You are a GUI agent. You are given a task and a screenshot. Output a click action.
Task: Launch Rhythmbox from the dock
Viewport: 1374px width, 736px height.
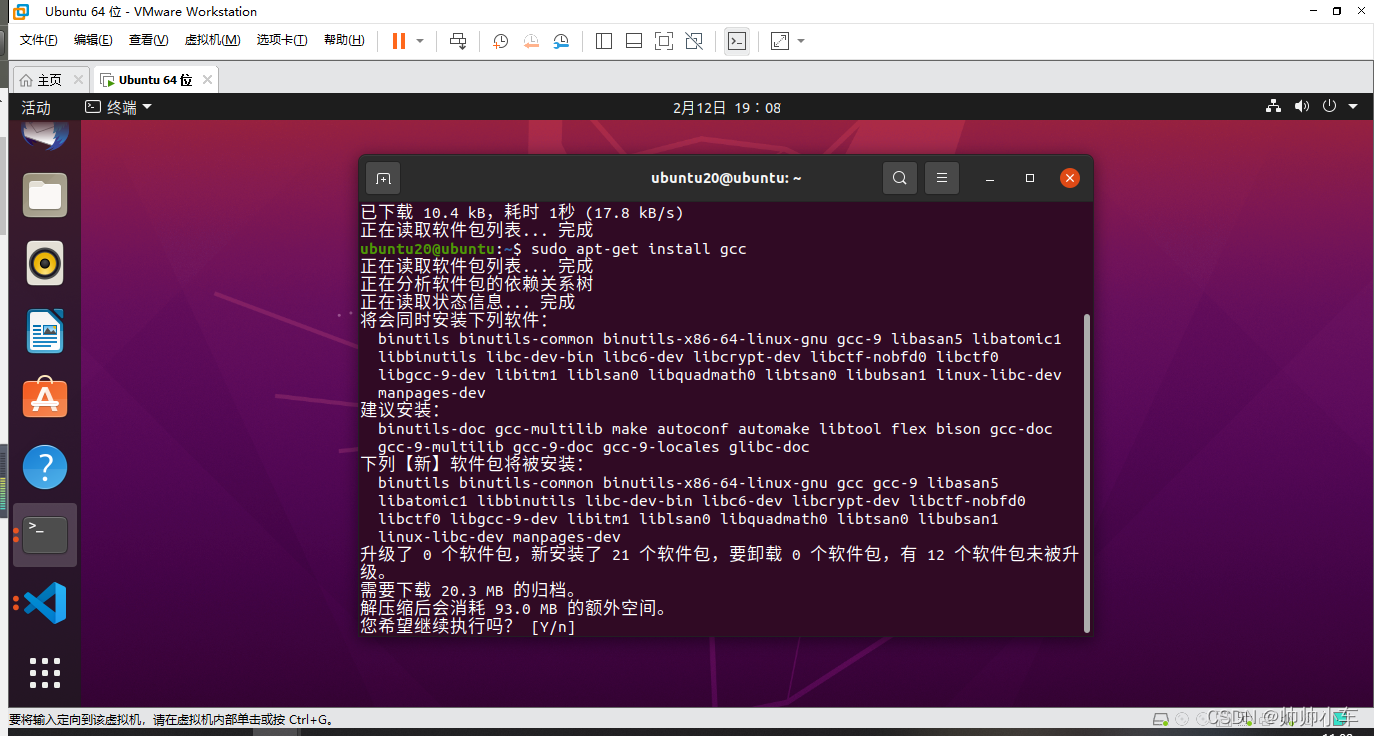pyautogui.click(x=45, y=263)
